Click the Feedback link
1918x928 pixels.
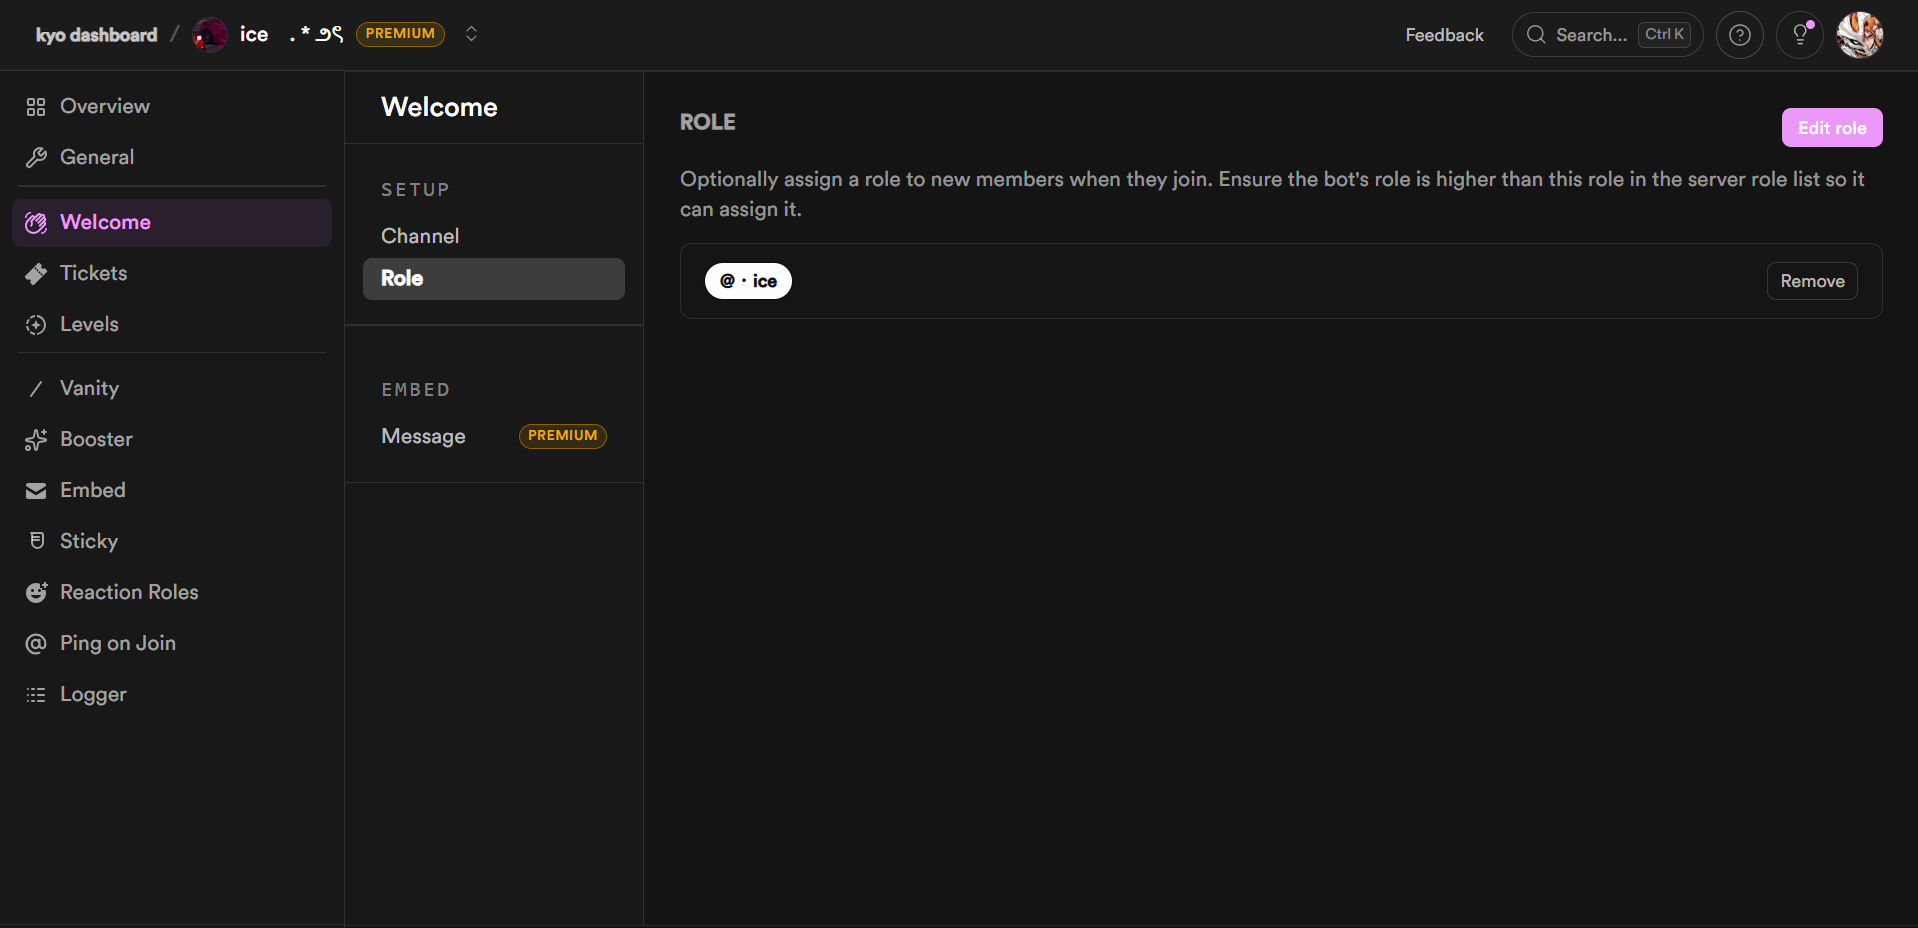(x=1444, y=35)
